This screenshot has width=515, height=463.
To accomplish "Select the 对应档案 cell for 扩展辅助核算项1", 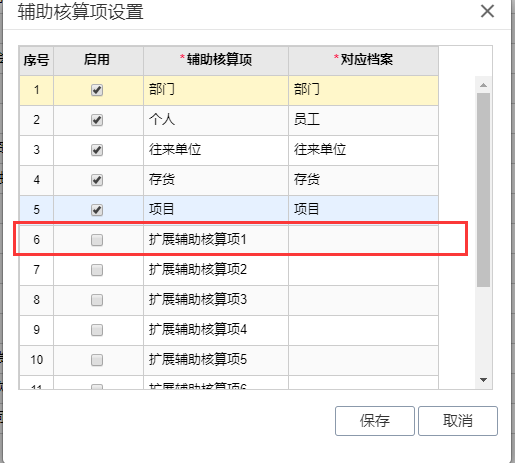I will 363,240.
